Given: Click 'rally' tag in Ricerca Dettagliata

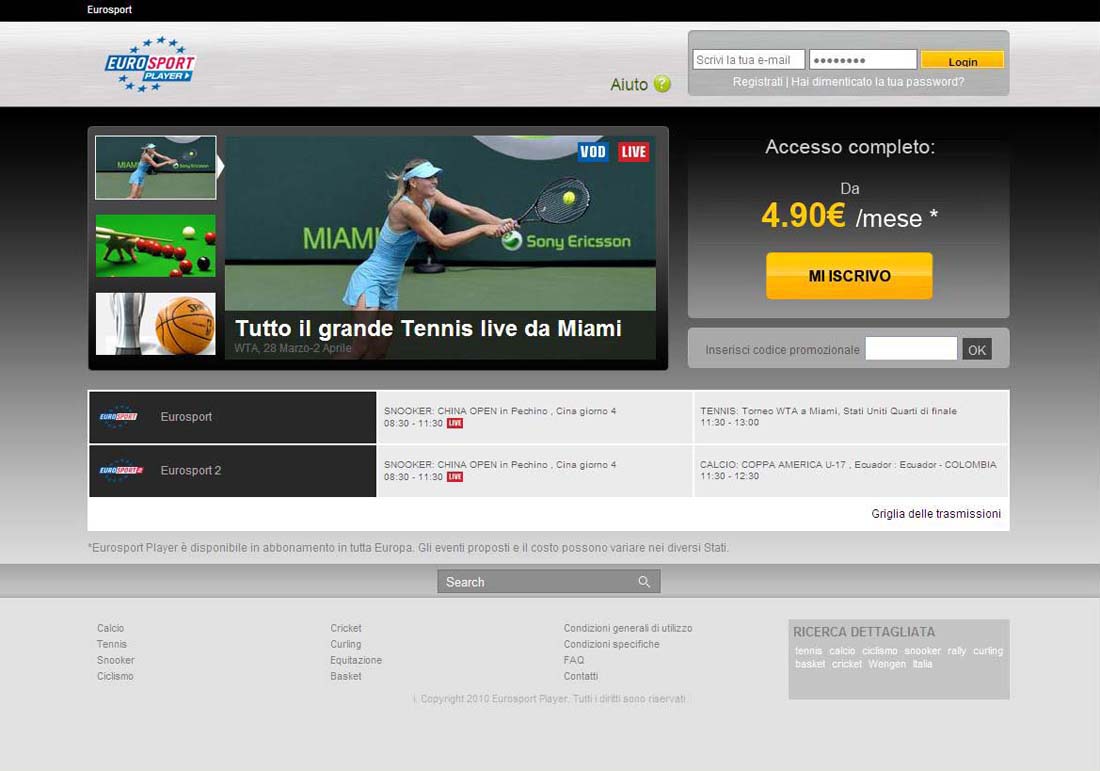Looking at the screenshot, I should pos(957,651).
